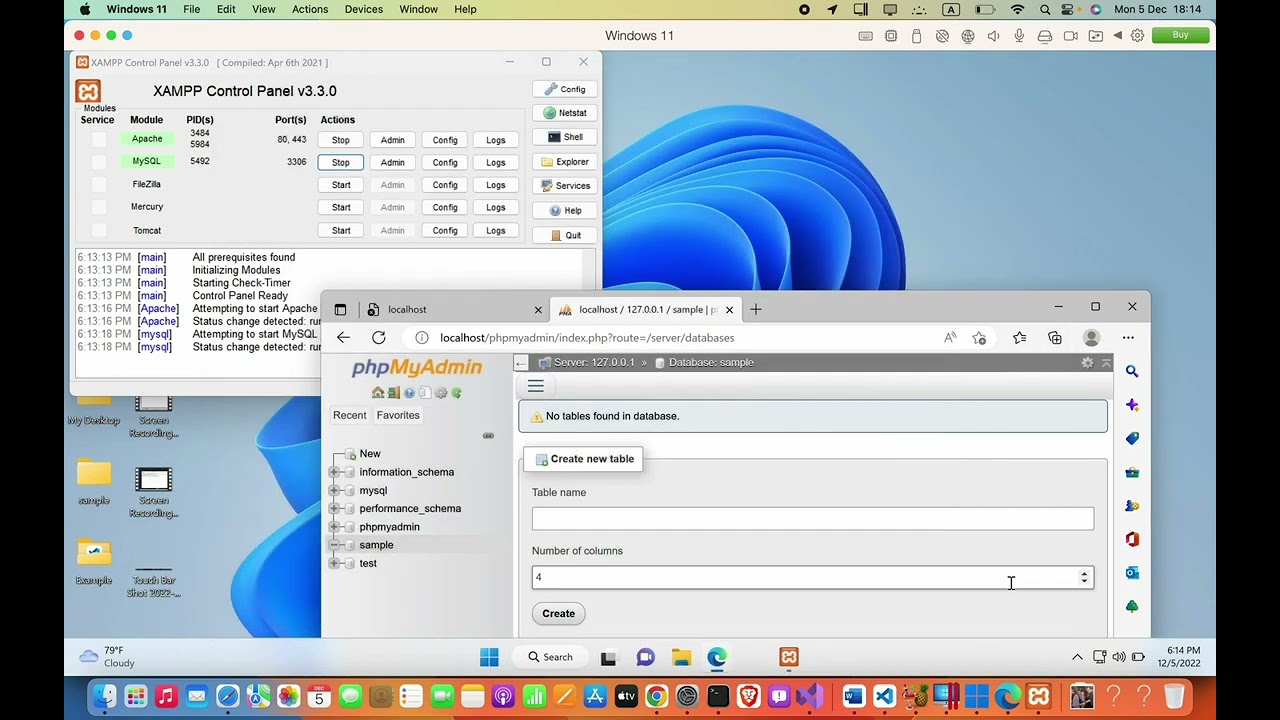Stop the MySQL module

pos(341,162)
